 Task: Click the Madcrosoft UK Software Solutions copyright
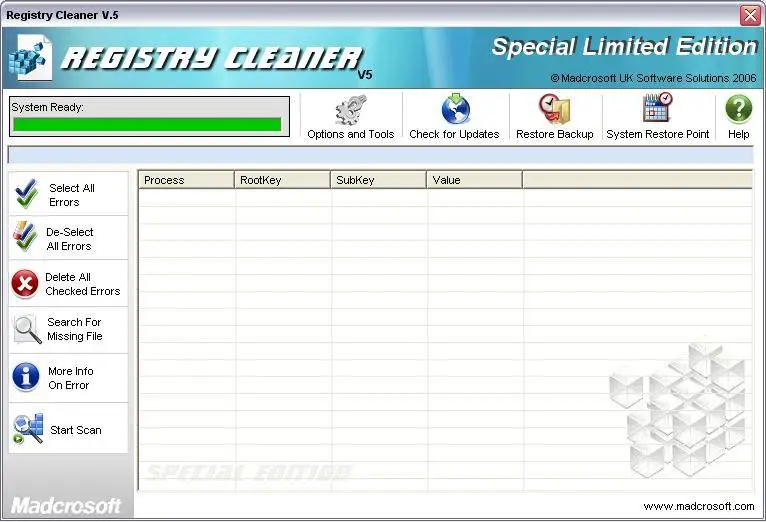click(654, 78)
